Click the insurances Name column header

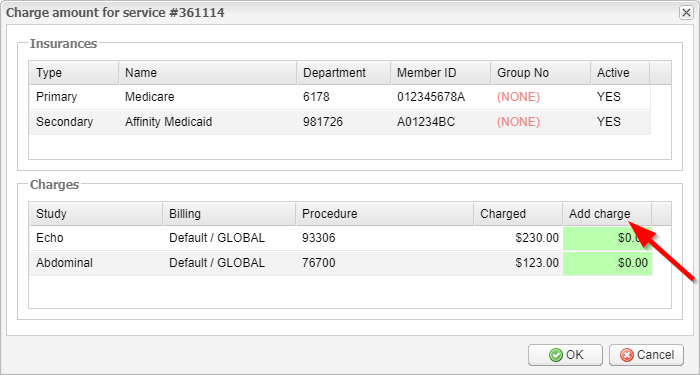pyautogui.click(x=208, y=73)
